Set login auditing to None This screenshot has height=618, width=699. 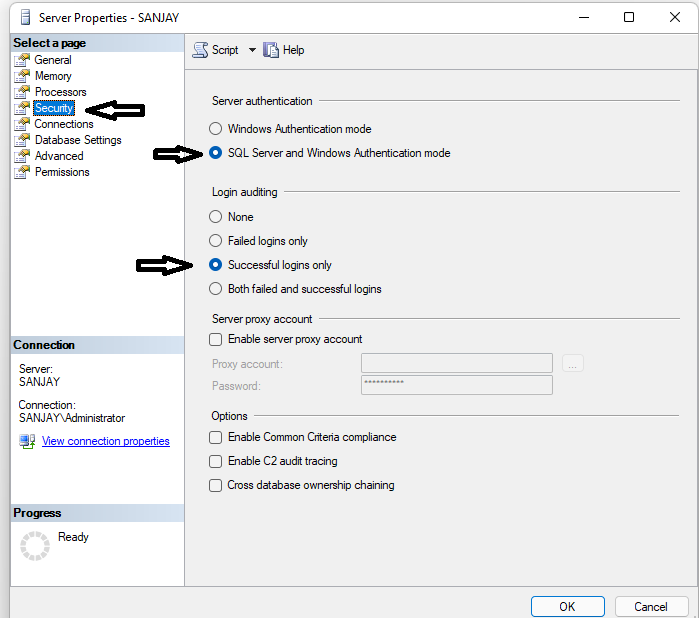(216, 217)
